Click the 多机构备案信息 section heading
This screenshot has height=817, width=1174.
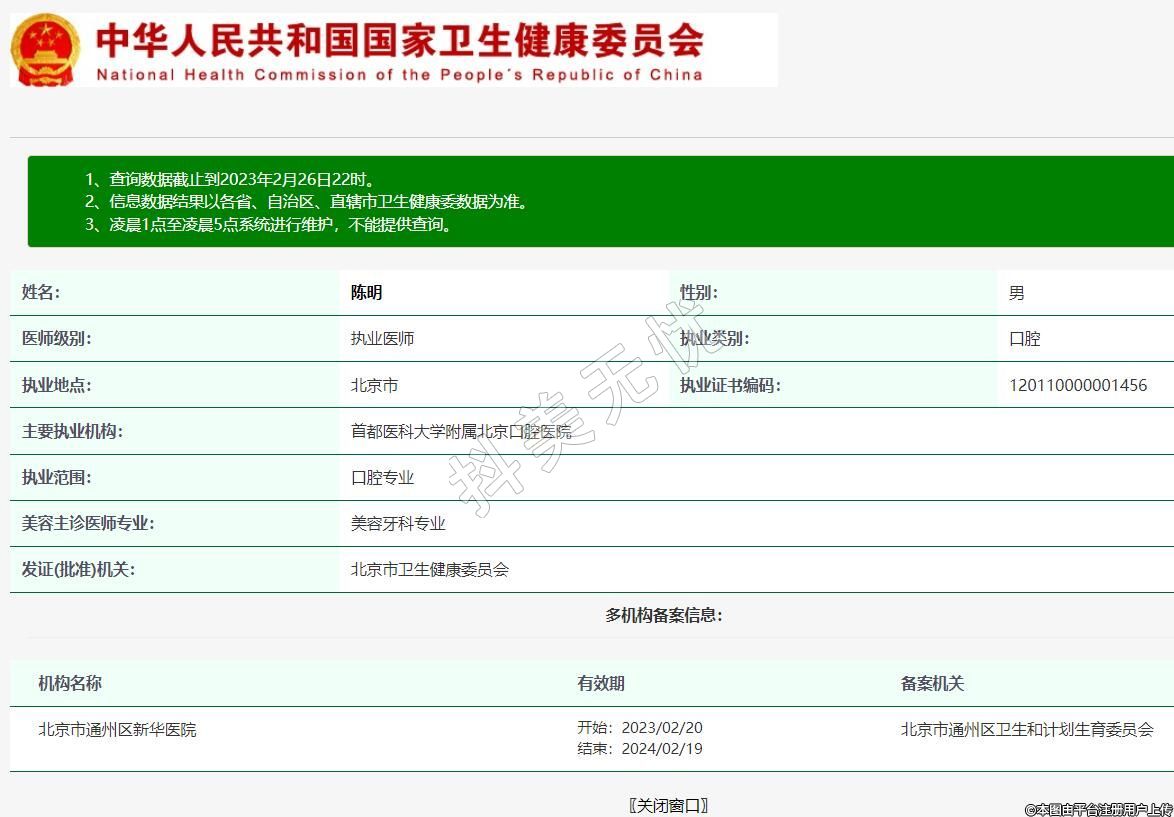663,615
